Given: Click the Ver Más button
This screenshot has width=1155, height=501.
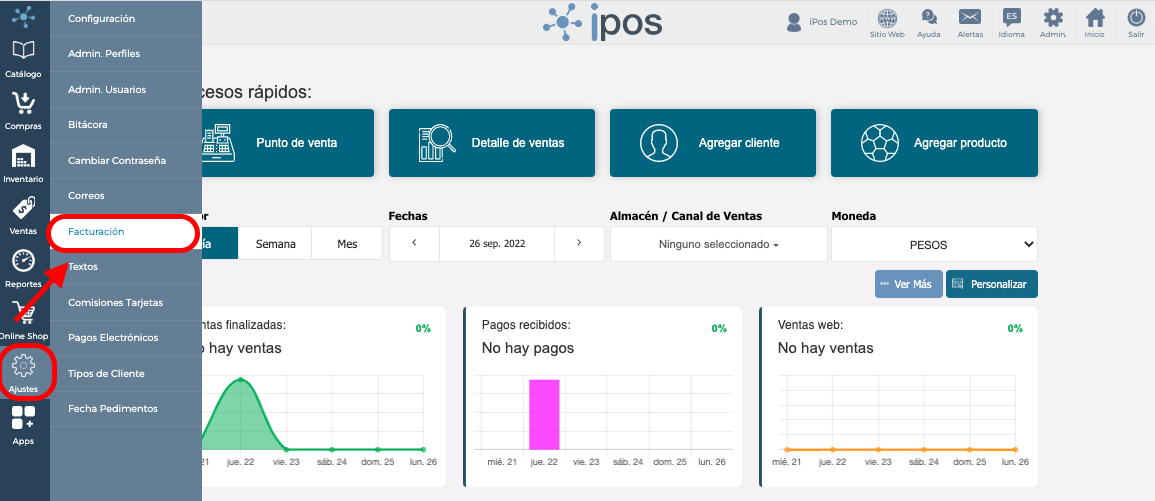Looking at the screenshot, I should (x=909, y=284).
